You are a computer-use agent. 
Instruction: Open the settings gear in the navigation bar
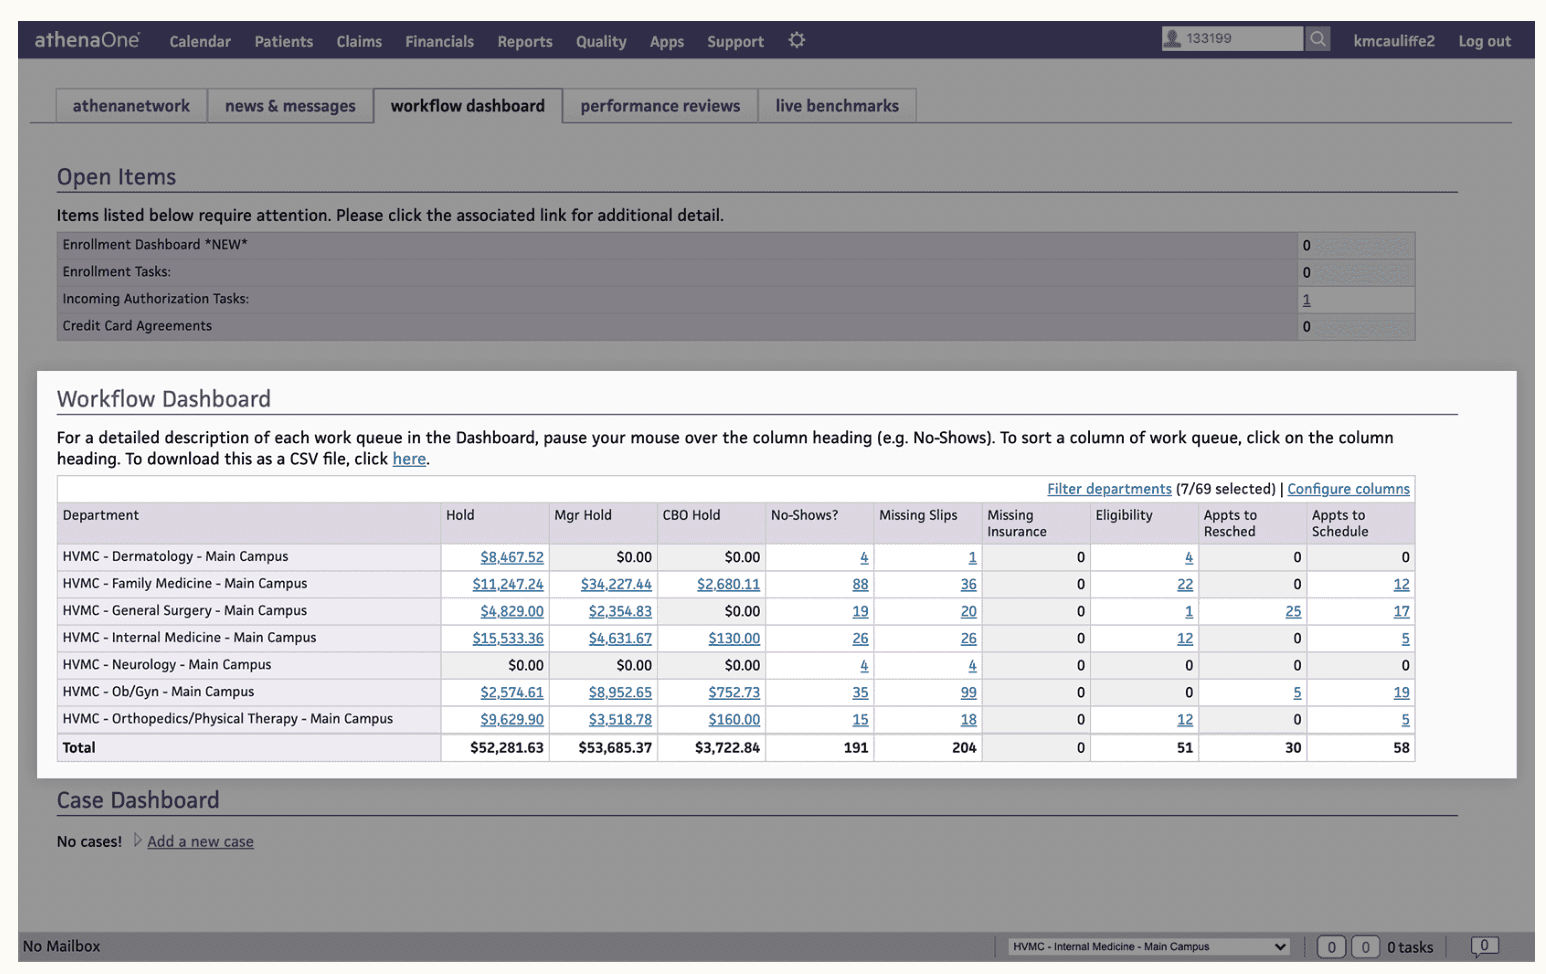[796, 40]
